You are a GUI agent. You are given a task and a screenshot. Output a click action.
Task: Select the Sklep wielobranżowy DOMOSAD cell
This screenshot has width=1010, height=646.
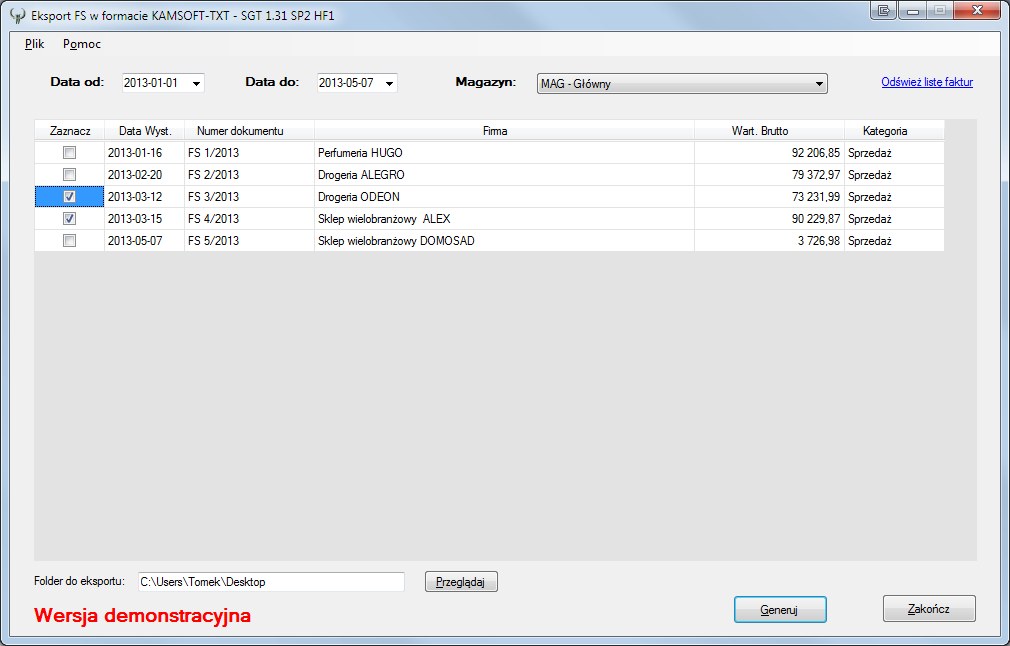point(504,240)
